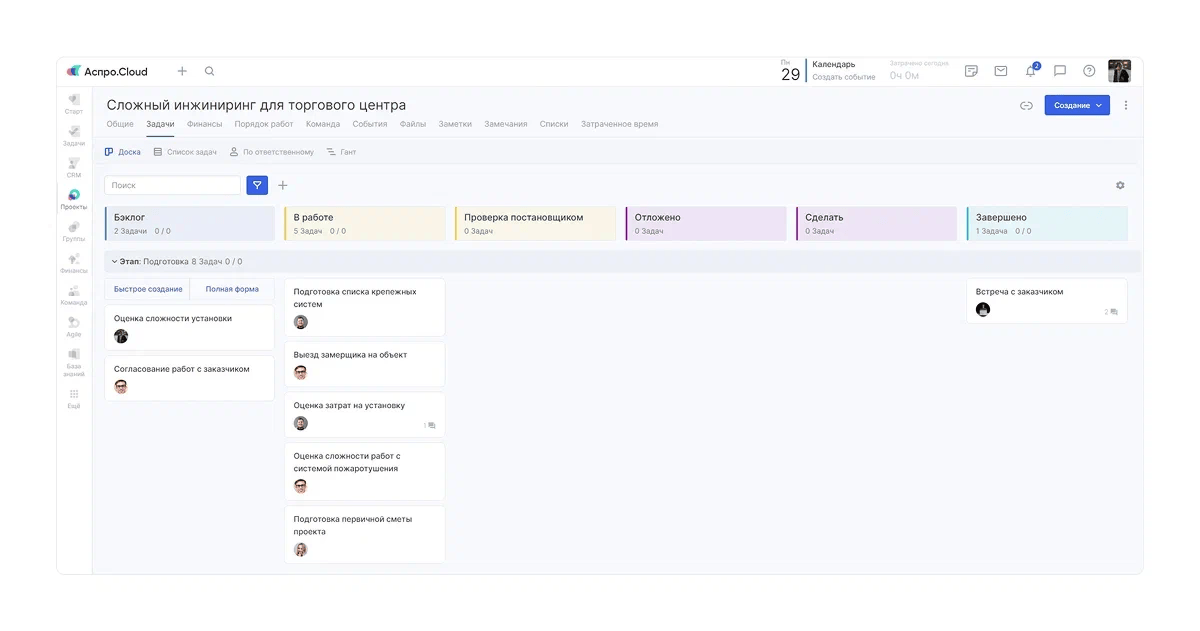This screenshot has width=1200, height=631.
Task: Open the help question mark icon
Action: 1089,71
